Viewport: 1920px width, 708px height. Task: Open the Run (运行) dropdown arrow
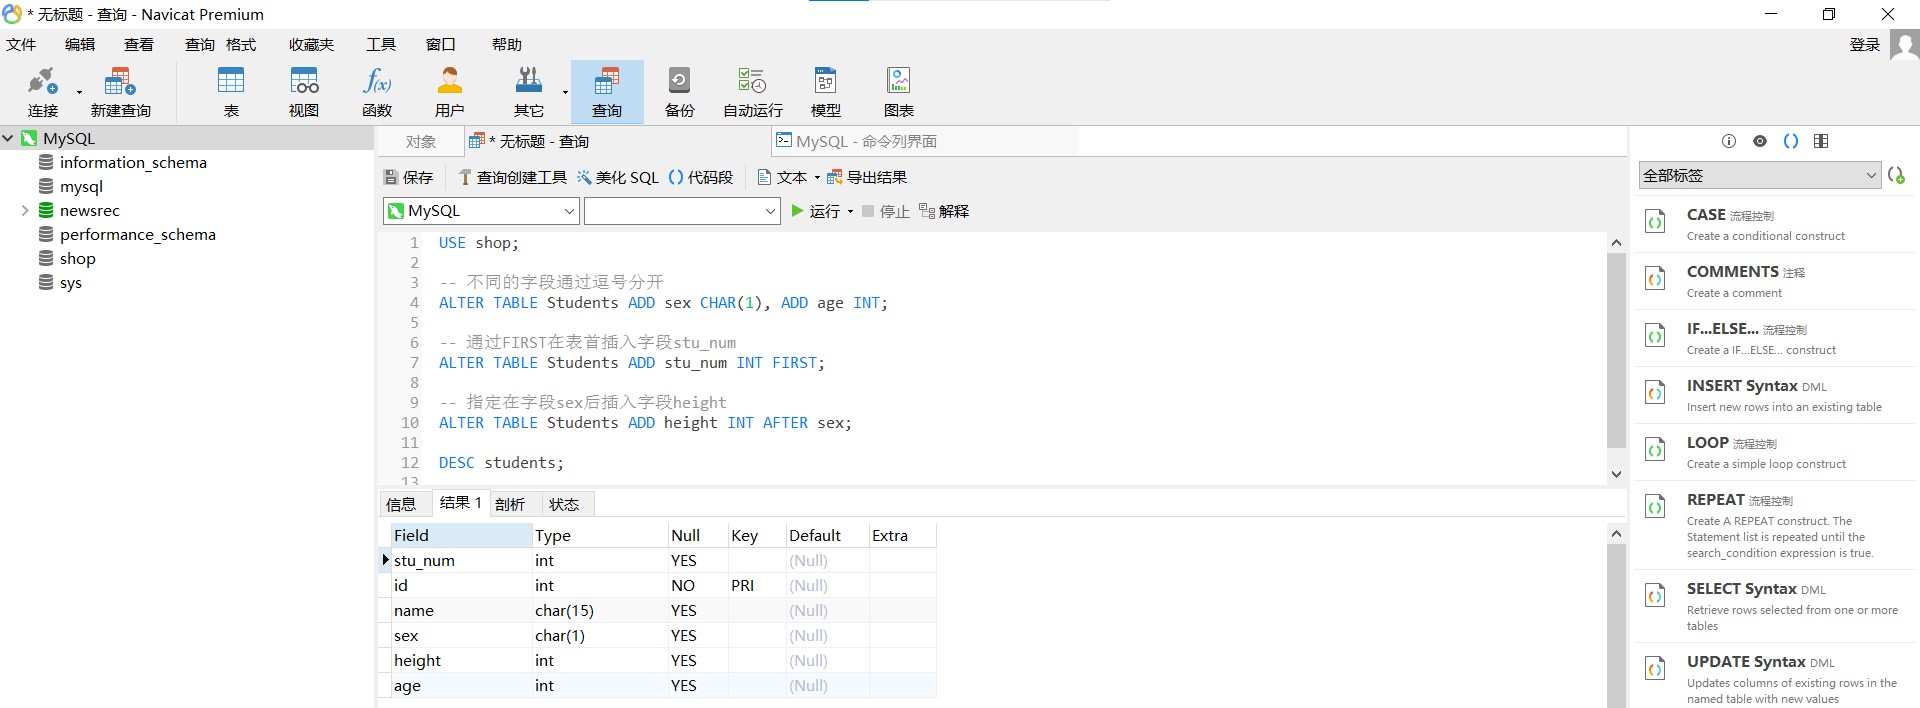tap(850, 211)
